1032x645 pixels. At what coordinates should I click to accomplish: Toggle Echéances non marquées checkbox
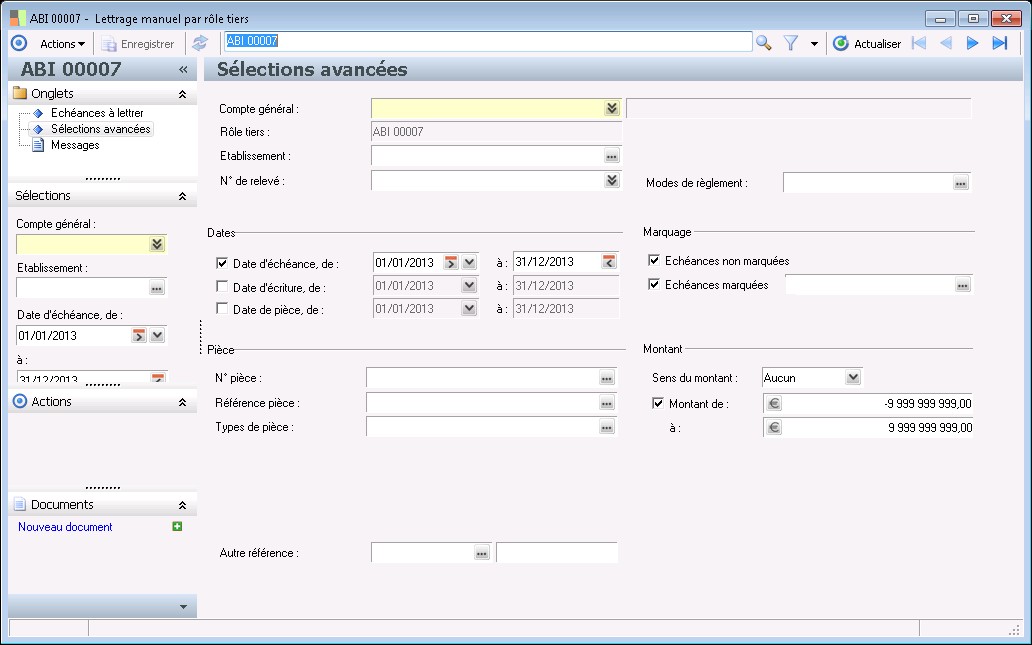click(654, 260)
